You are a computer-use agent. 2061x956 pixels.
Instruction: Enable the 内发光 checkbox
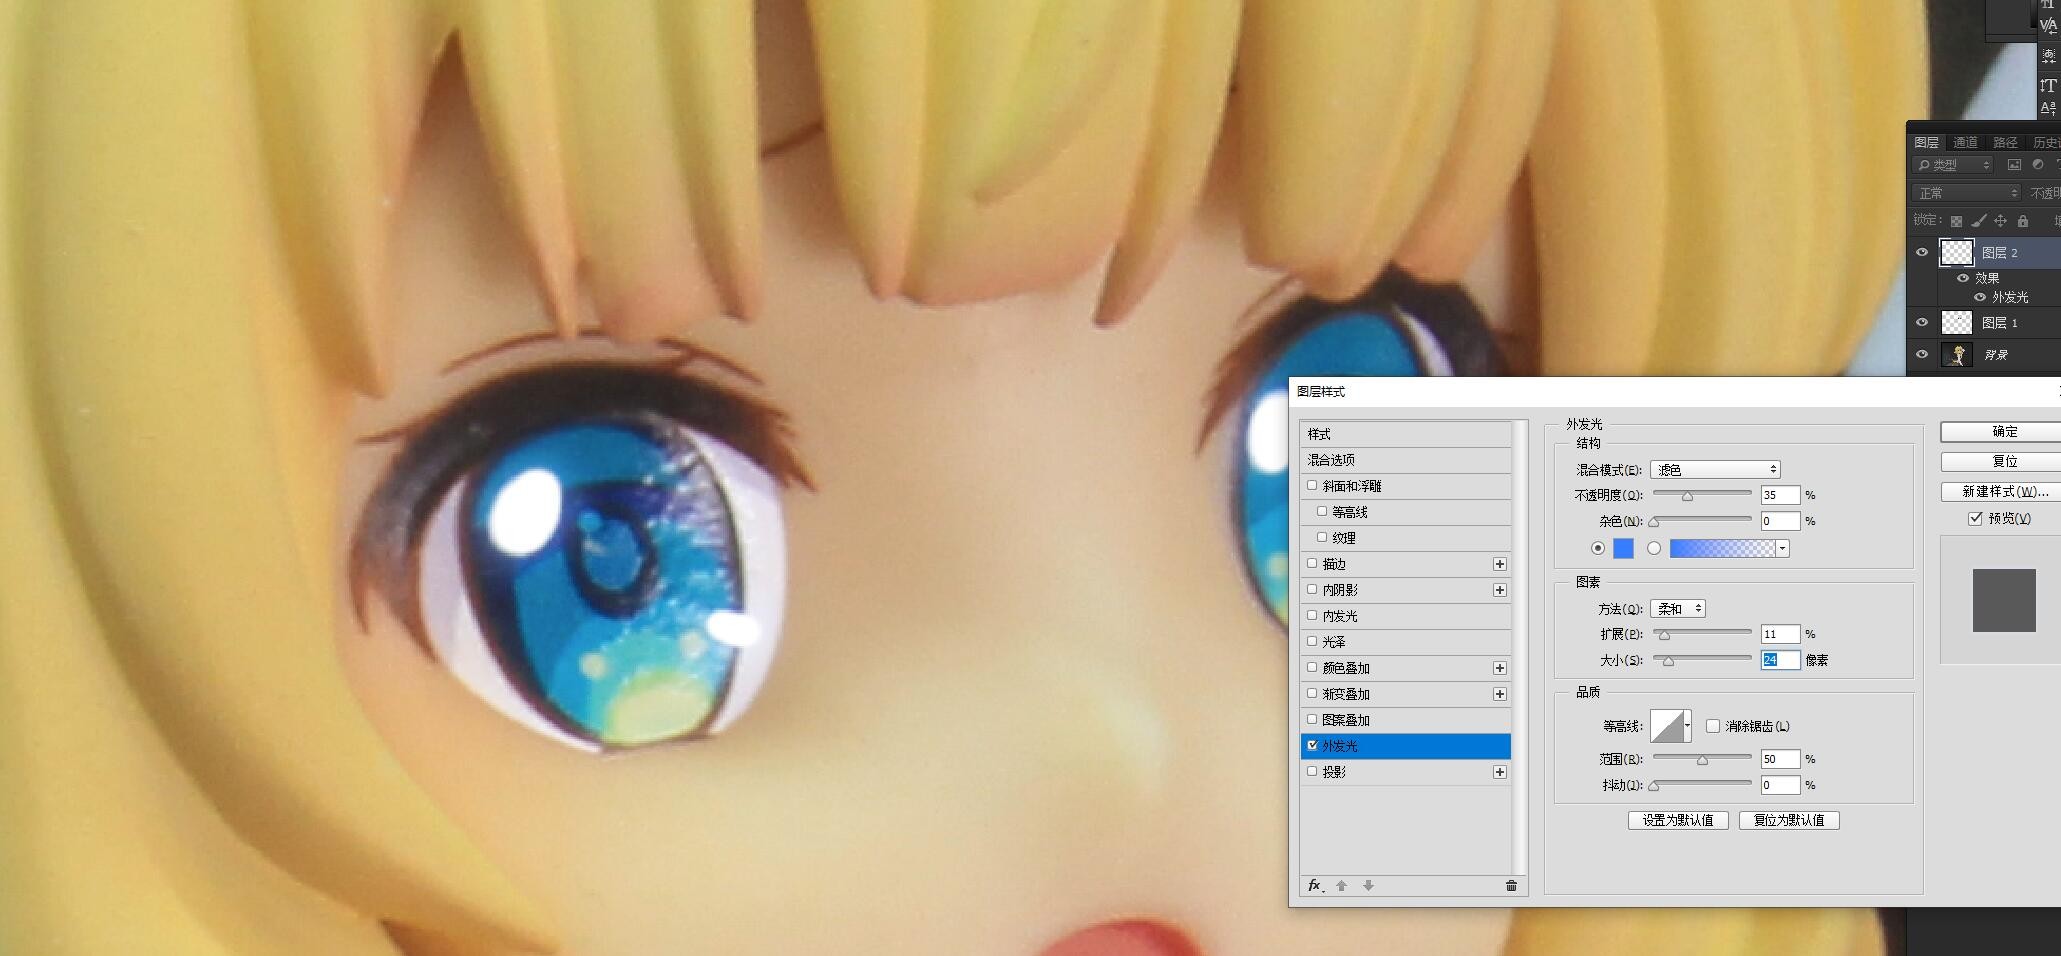(1313, 616)
